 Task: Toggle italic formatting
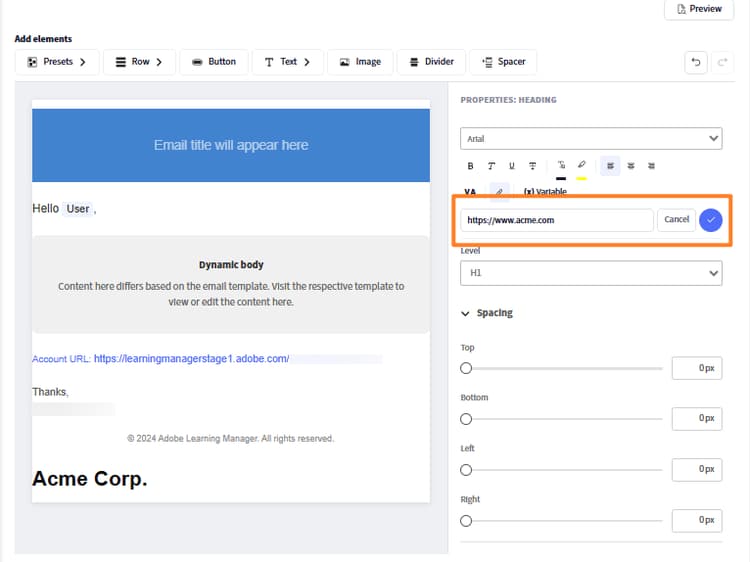491,166
